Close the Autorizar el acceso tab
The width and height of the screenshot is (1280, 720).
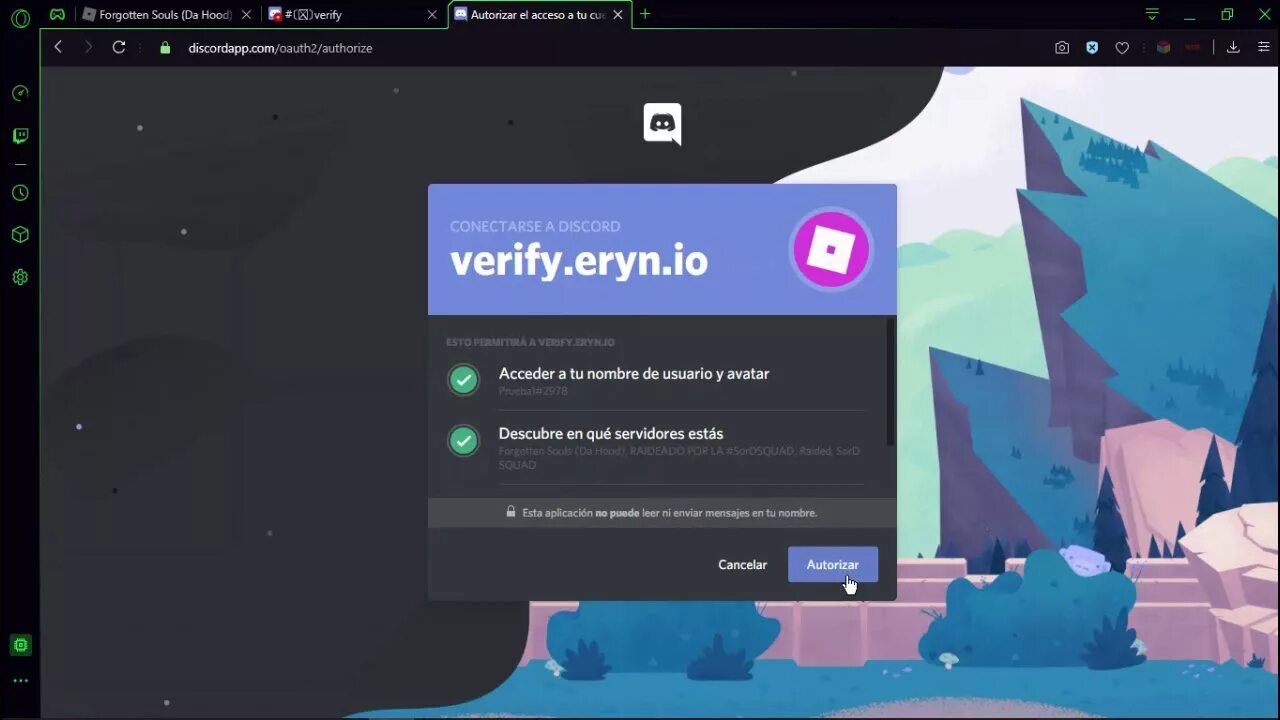(x=618, y=15)
